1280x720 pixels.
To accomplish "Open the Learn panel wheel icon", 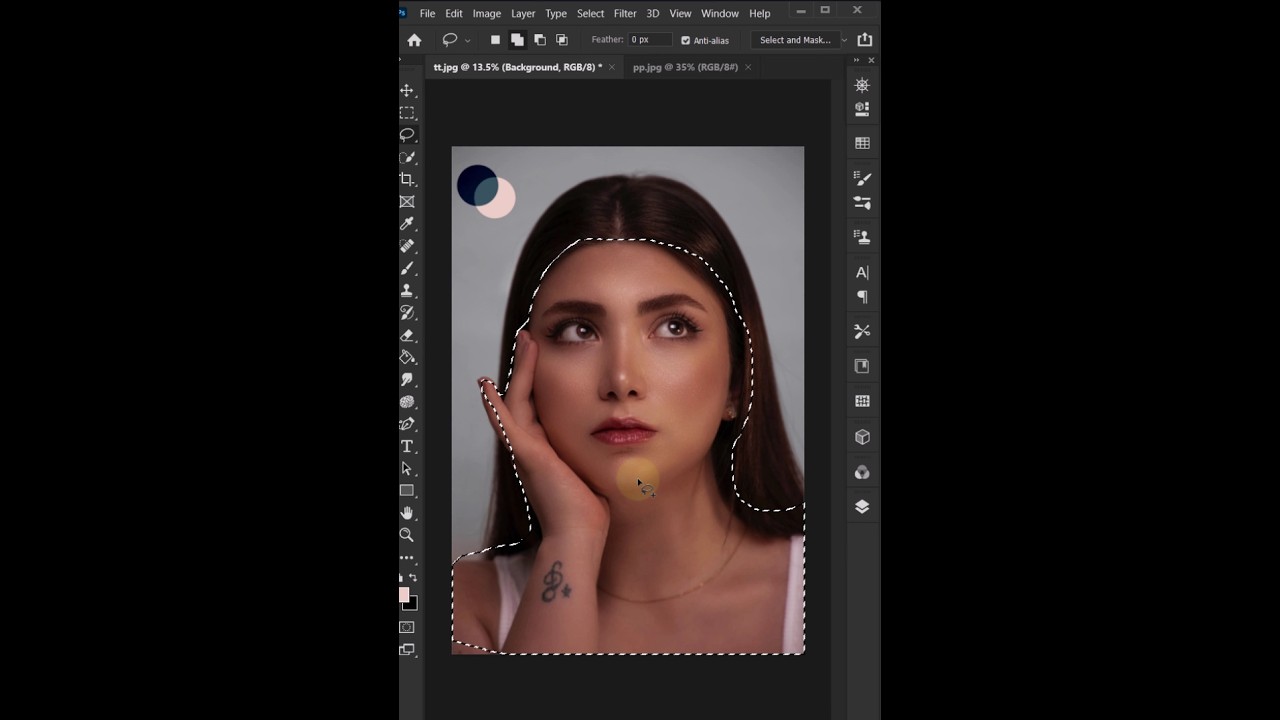I will 862,85.
